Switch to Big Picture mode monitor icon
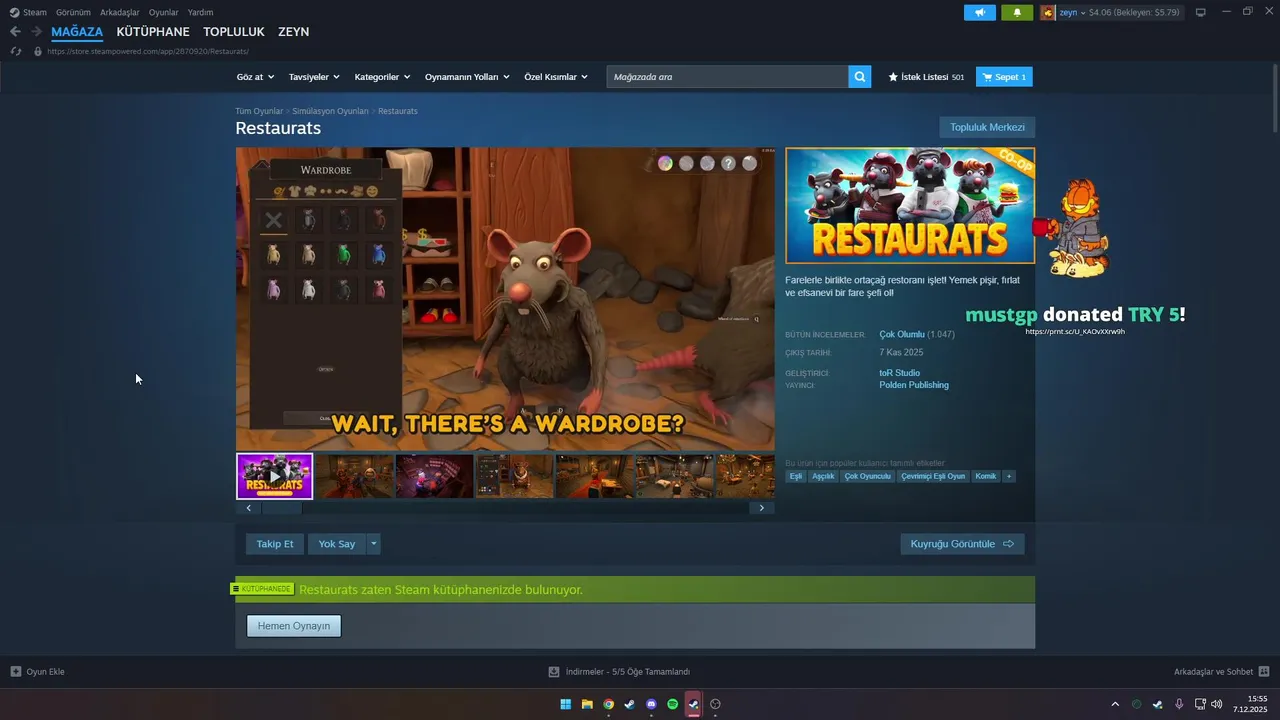 [1200, 12]
